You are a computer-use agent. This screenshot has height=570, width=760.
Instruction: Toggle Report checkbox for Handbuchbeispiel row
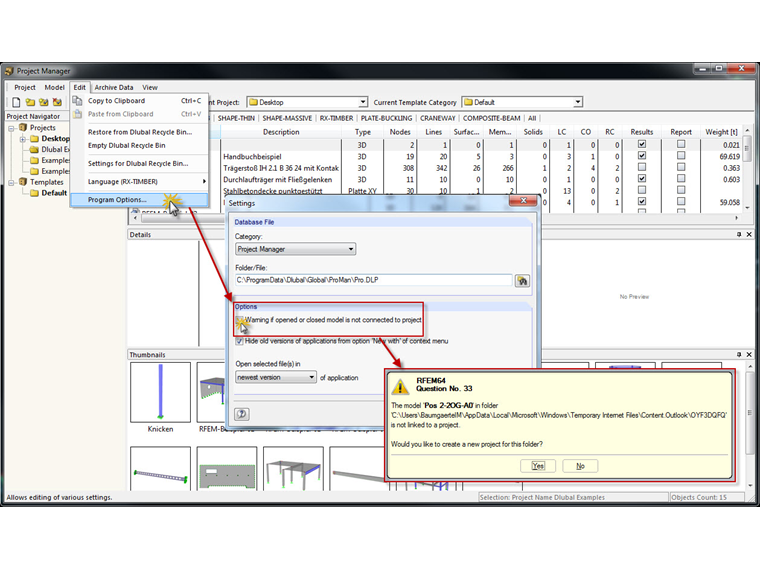pyautogui.click(x=681, y=156)
